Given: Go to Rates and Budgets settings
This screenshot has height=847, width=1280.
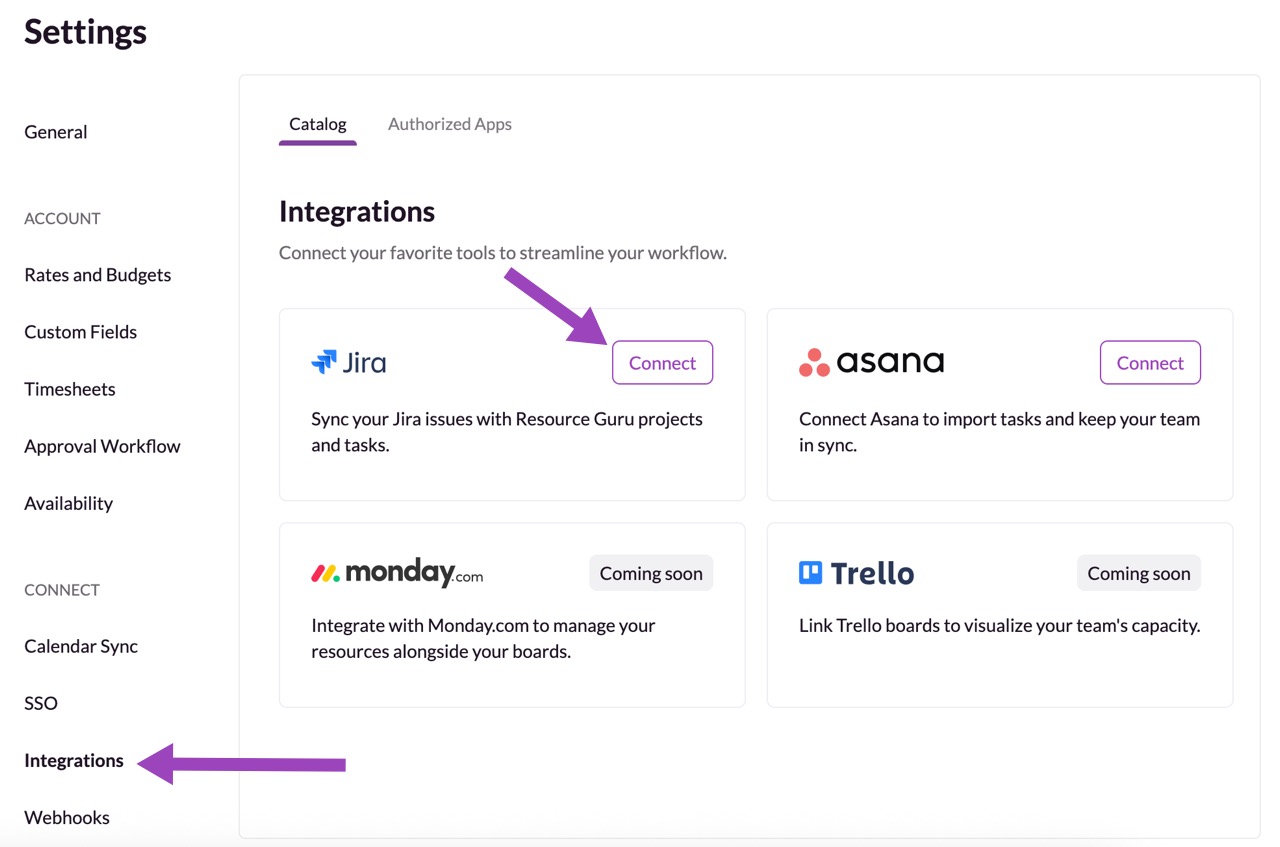Looking at the screenshot, I should [x=98, y=275].
